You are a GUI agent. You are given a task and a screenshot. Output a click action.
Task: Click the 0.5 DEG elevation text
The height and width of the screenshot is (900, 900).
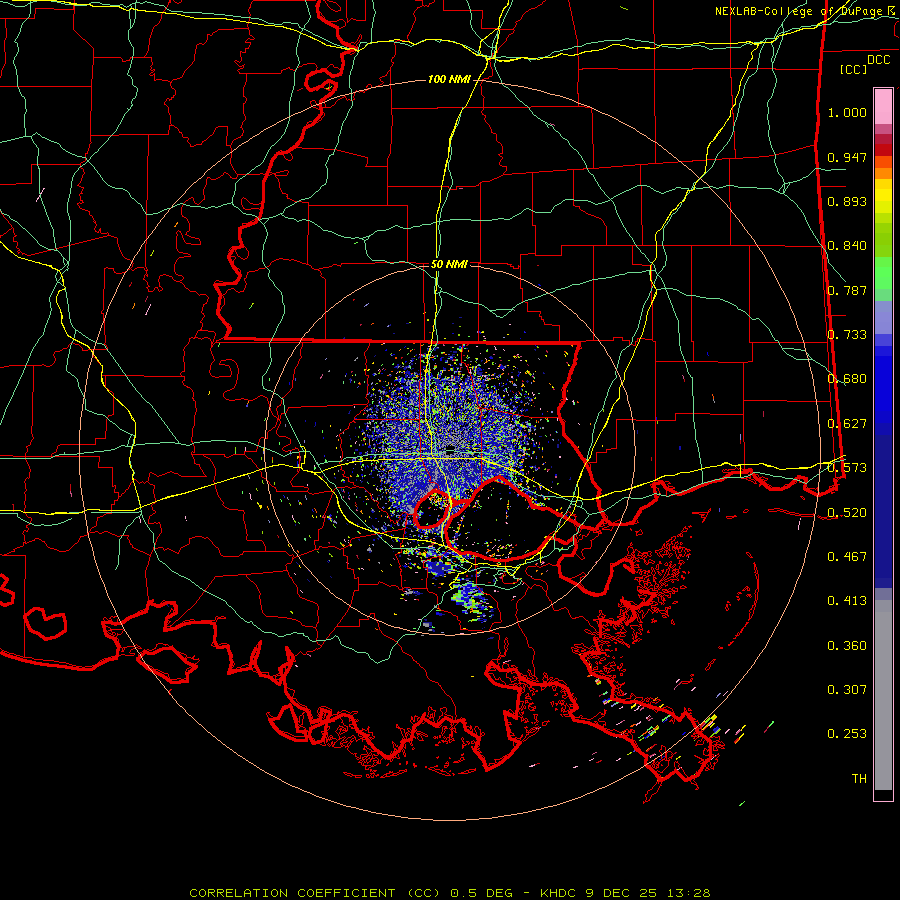tap(481, 893)
